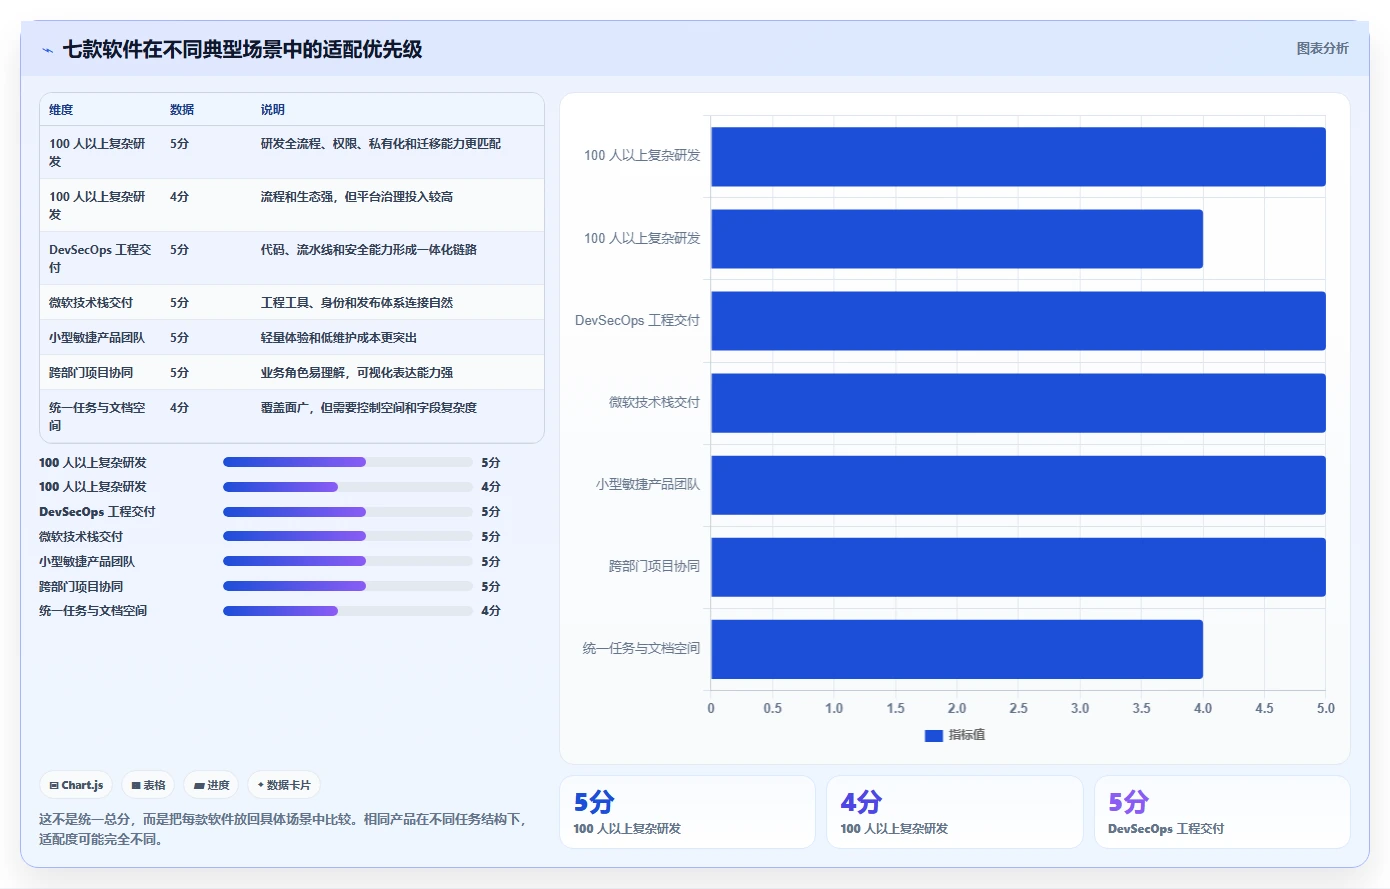
Task: Click the 小型敏捷产品团队 progress bar
Action: [347, 561]
